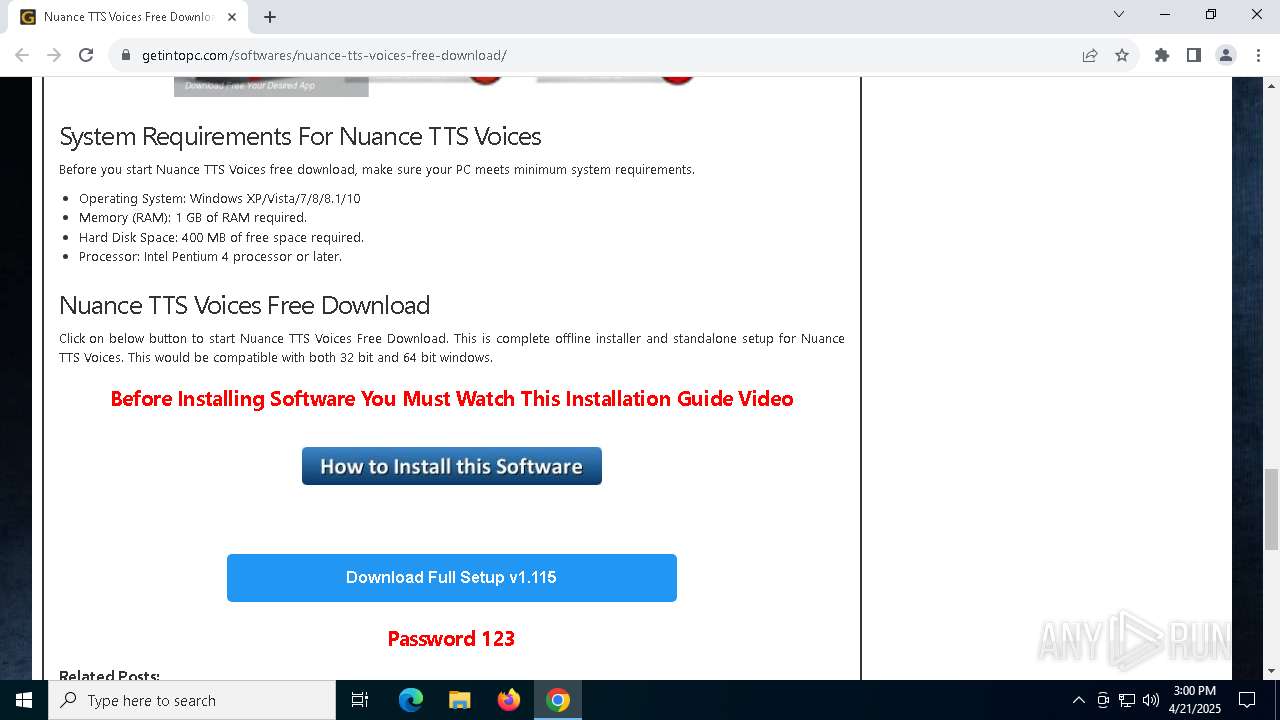
Task: Open the clock showing 3:00 PM
Action: pos(1195,700)
